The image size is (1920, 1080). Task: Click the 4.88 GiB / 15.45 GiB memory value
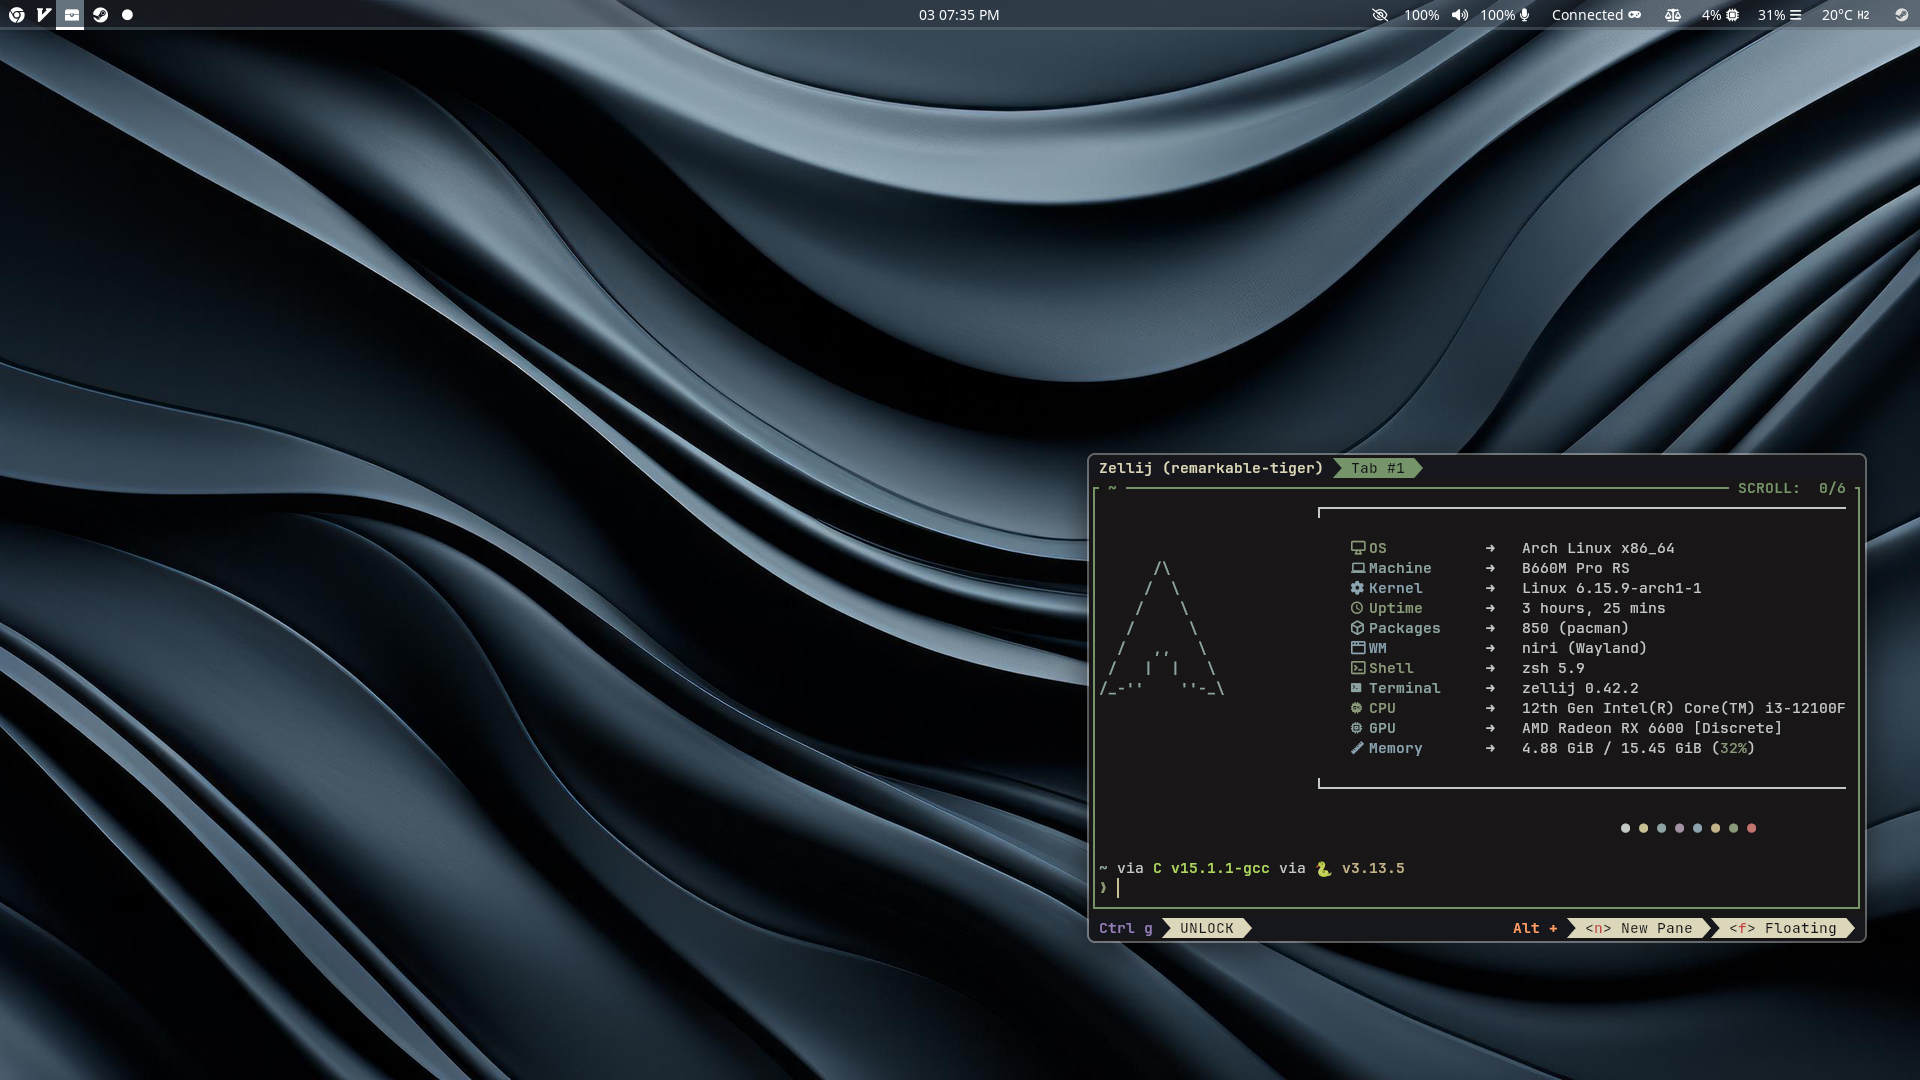[1611, 748]
